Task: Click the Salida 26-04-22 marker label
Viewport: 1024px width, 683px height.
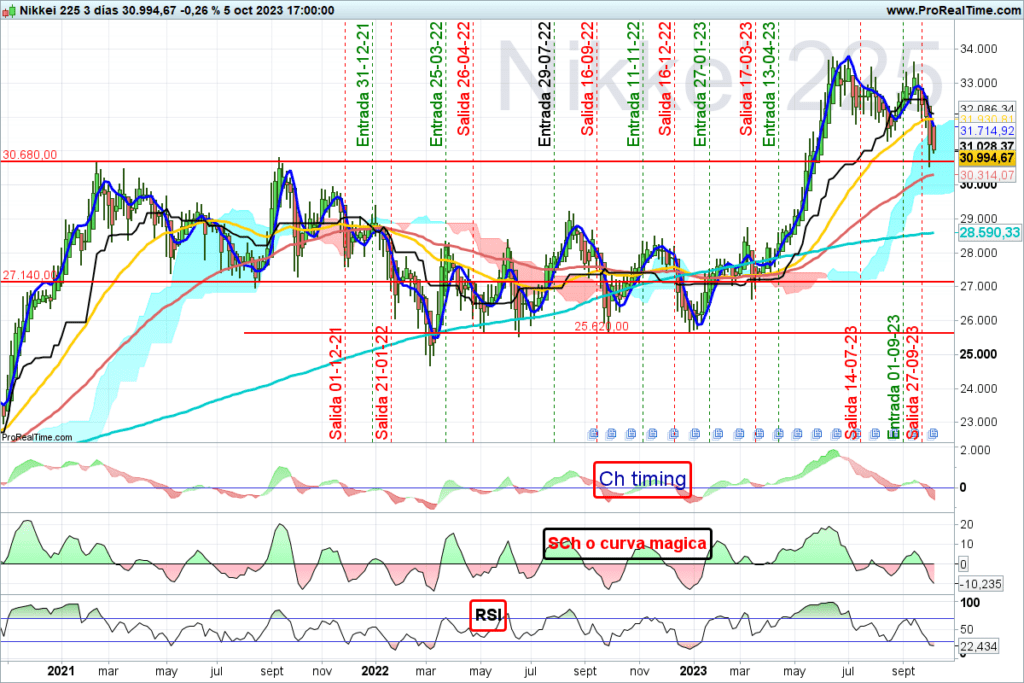Action: click(x=464, y=79)
